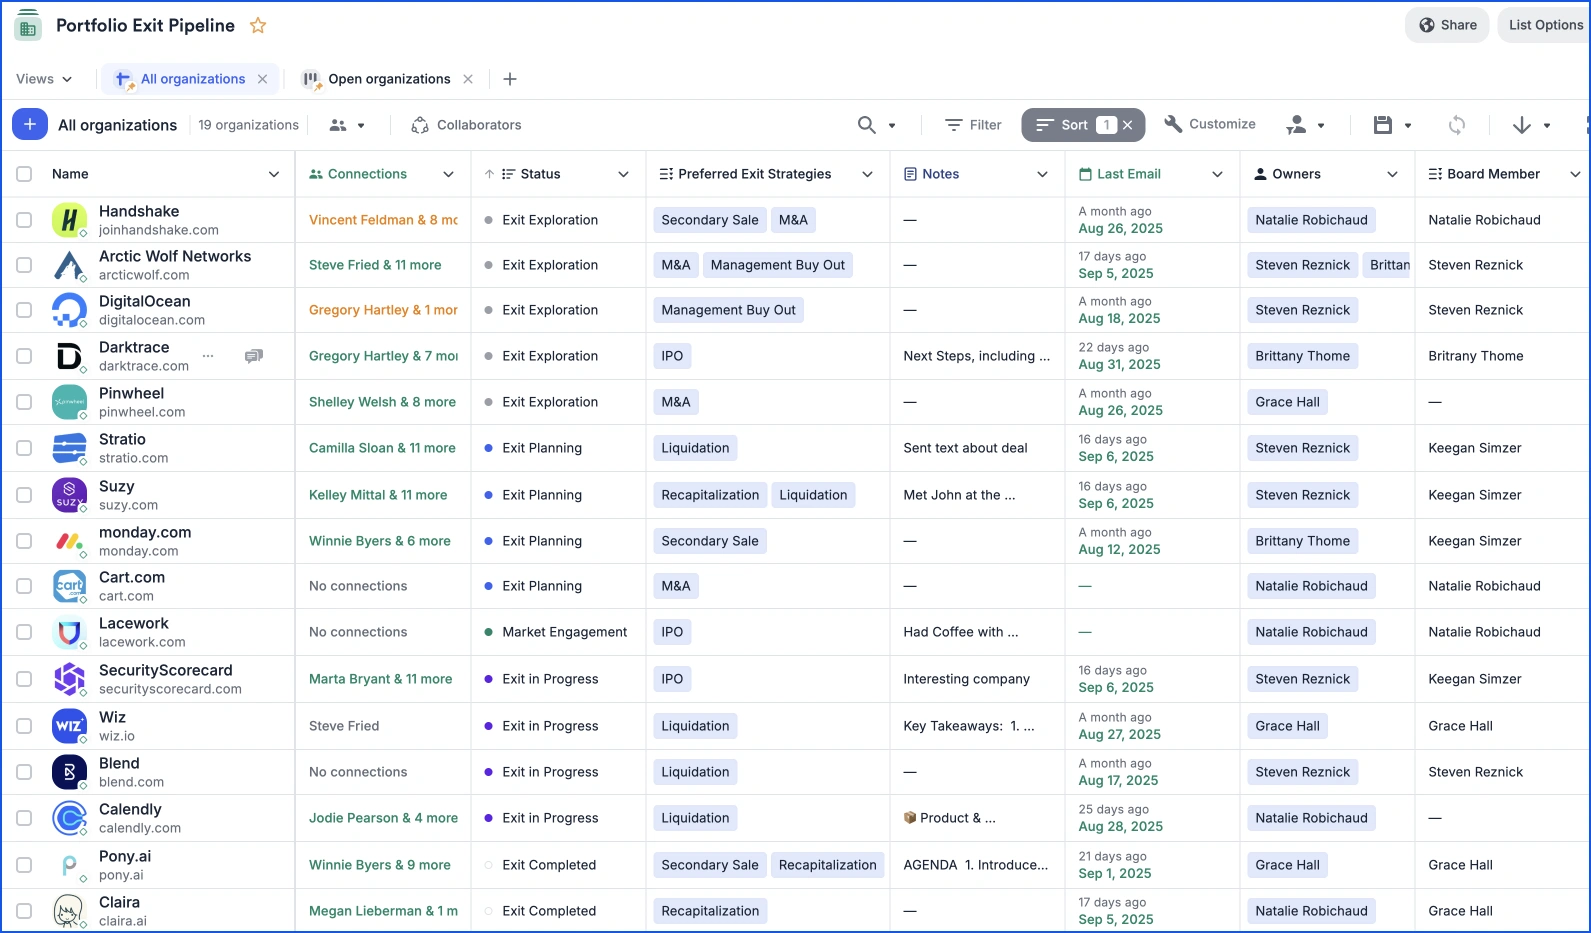
Task: Expand Preferred Exit Strategies column menu
Action: (x=867, y=174)
